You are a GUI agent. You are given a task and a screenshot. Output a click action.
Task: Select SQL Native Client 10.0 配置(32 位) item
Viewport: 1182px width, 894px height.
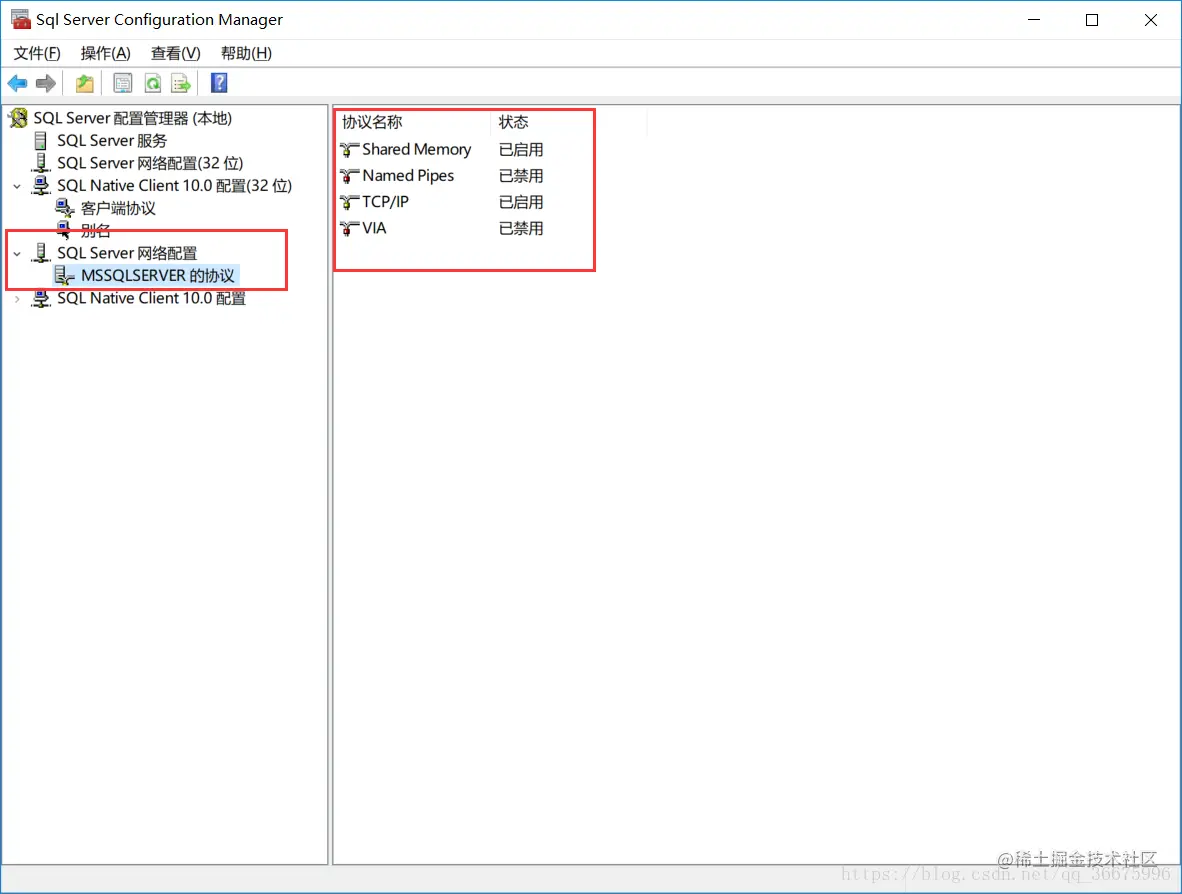tap(174, 186)
